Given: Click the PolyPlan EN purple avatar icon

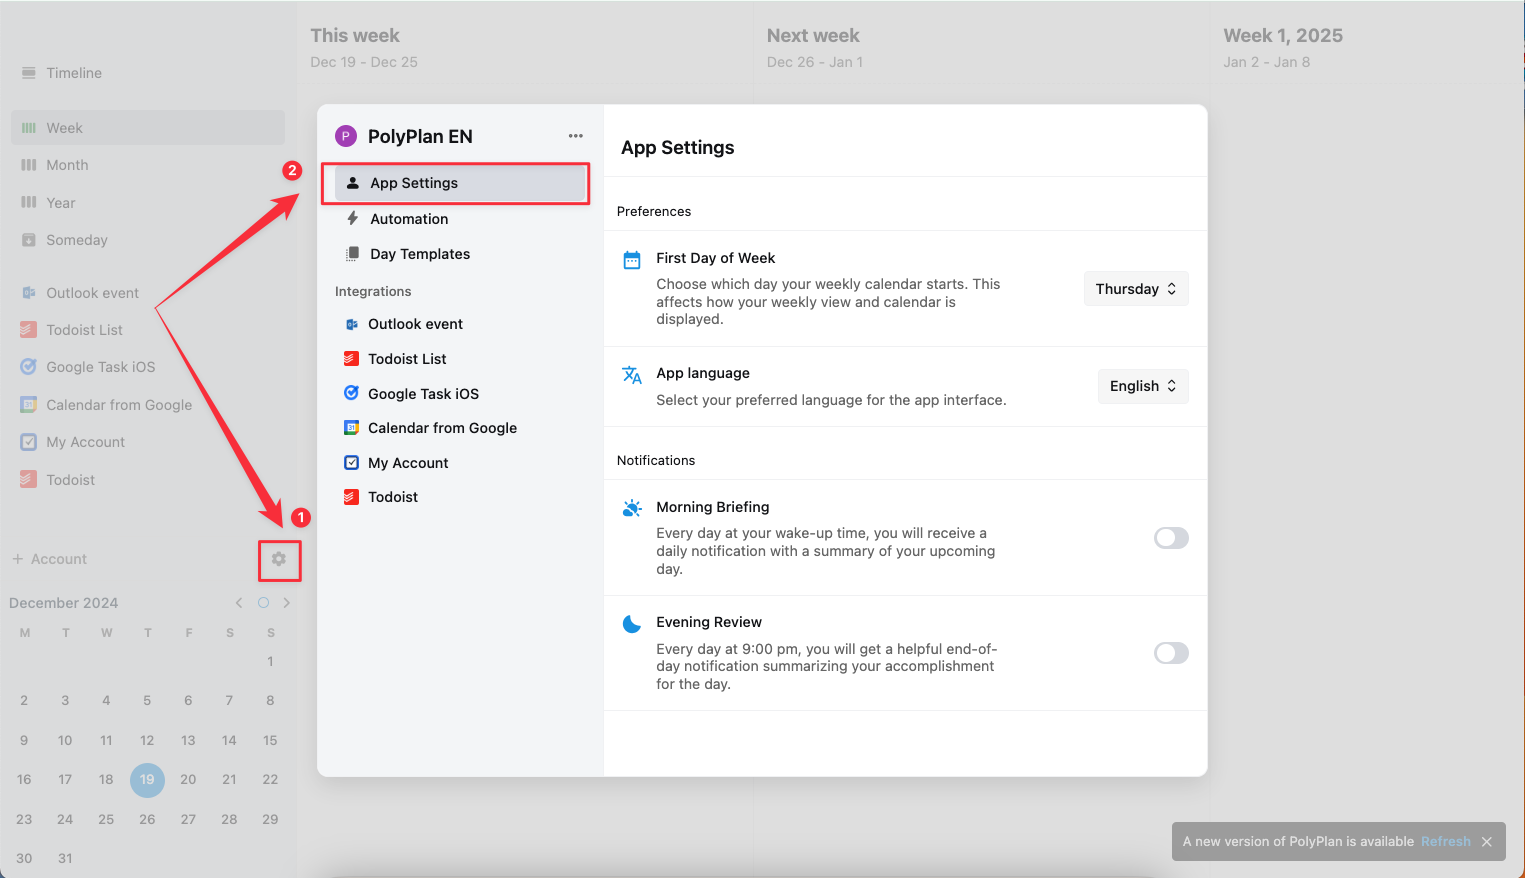Looking at the screenshot, I should (x=346, y=136).
